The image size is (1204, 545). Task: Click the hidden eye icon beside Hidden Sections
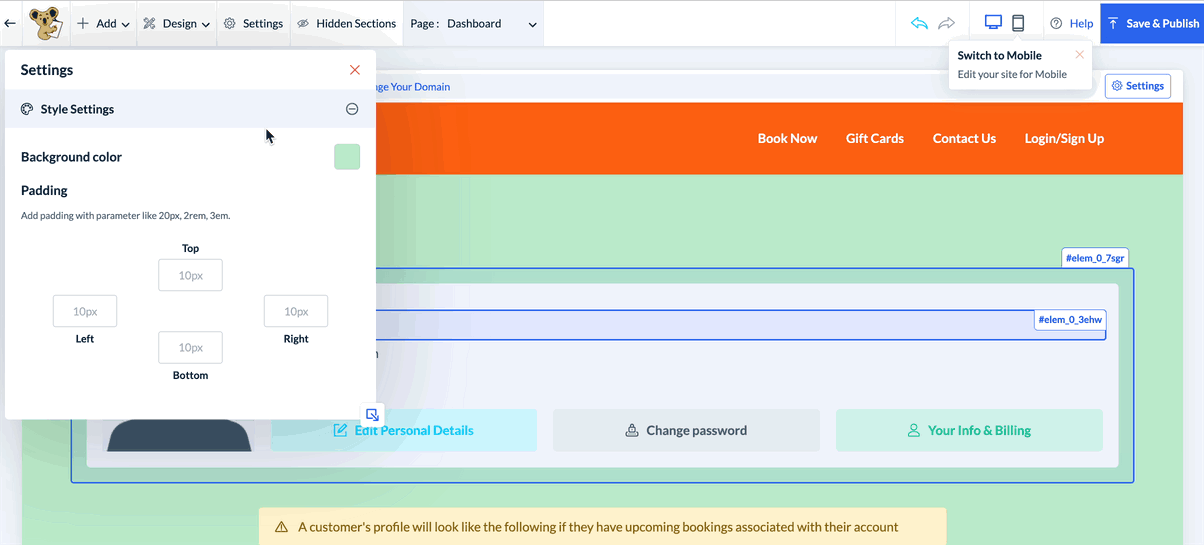pos(303,23)
